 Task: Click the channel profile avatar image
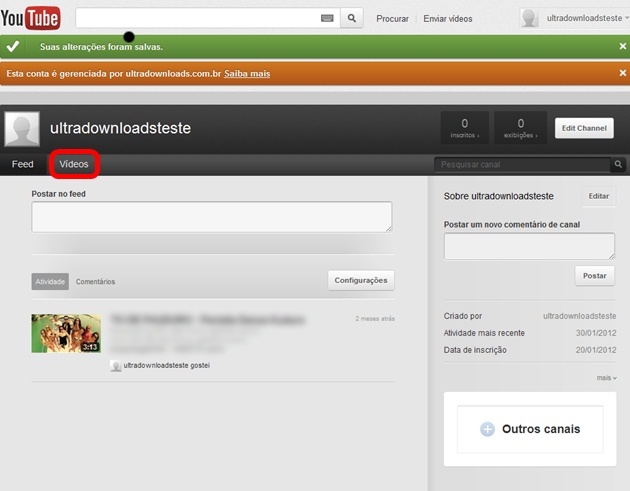pyautogui.click(x=22, y=129)
